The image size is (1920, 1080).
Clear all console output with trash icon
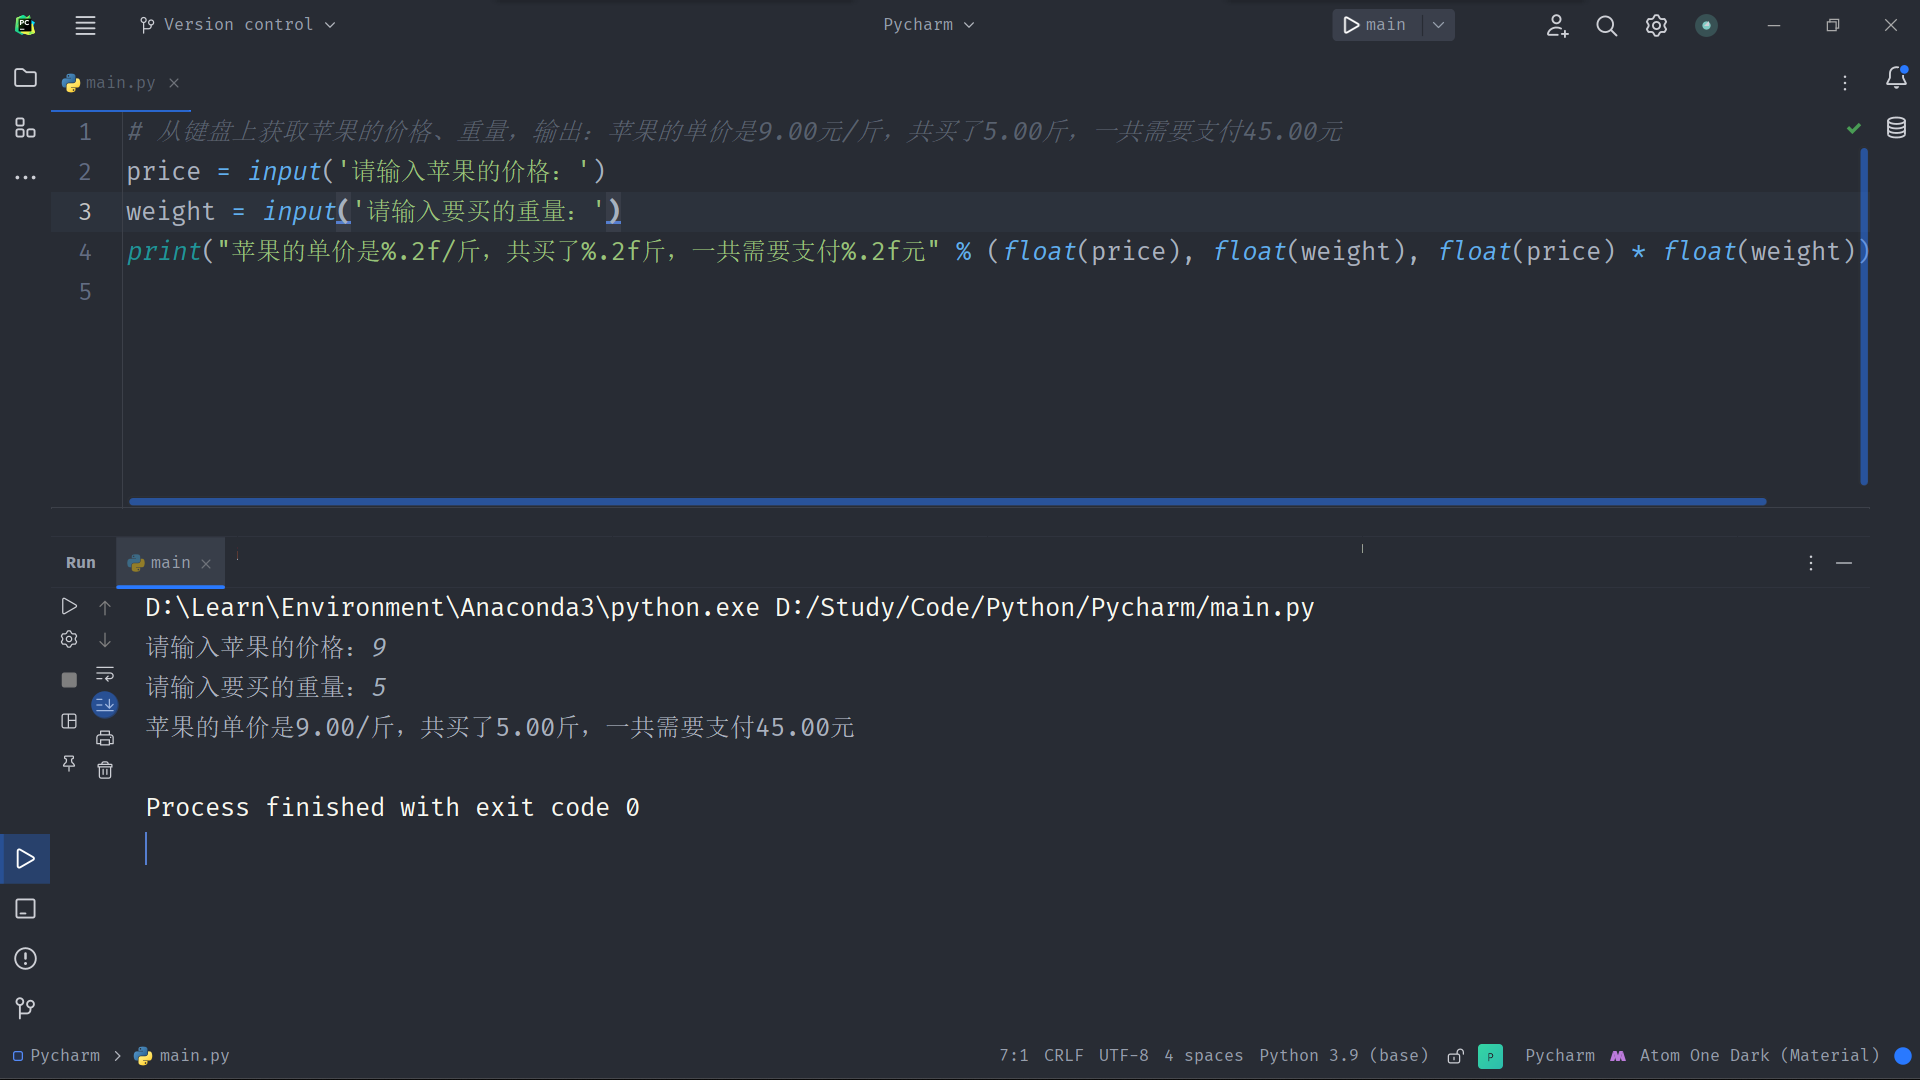click(105, 770)
